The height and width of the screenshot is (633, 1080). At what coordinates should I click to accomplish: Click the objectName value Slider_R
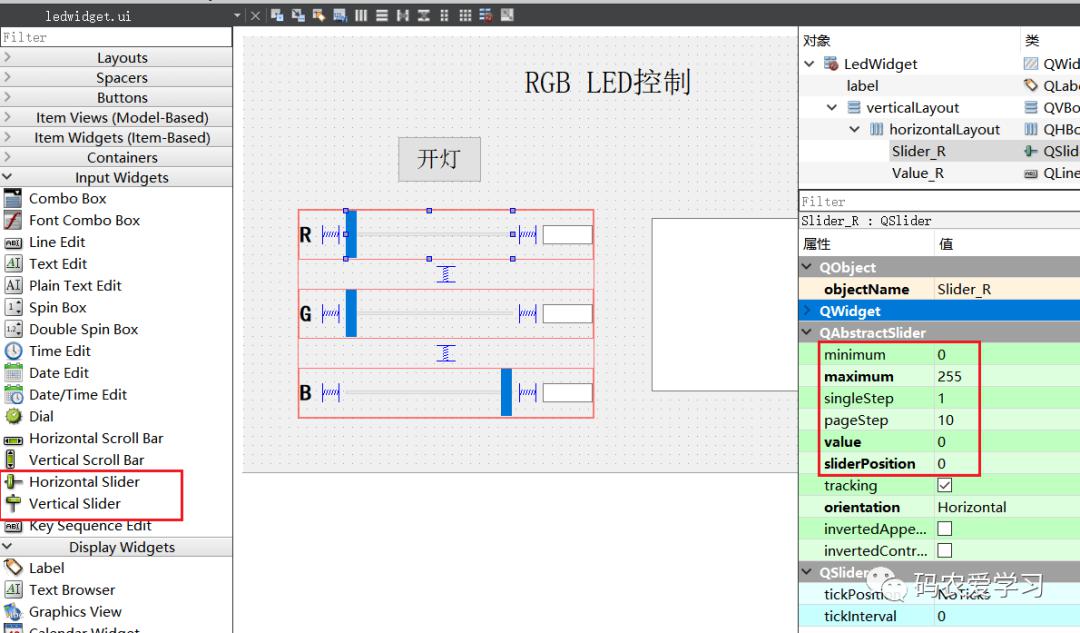[964, 289]
